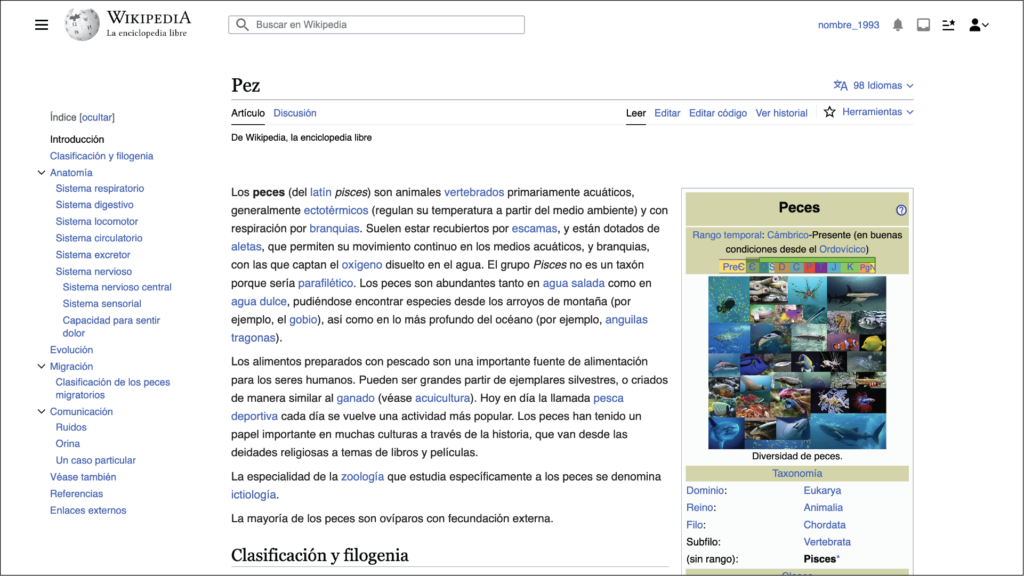Open the notifications bell icon
Image resolution: width=1024 pixels, height=576 pixels.
point(900,24)
